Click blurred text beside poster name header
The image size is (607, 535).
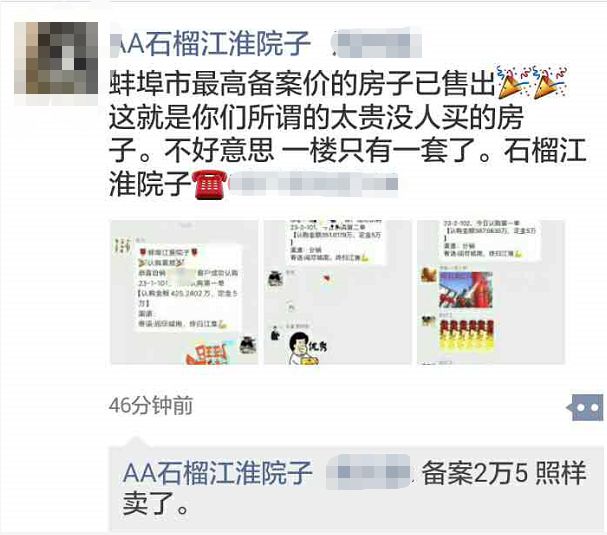377,43
